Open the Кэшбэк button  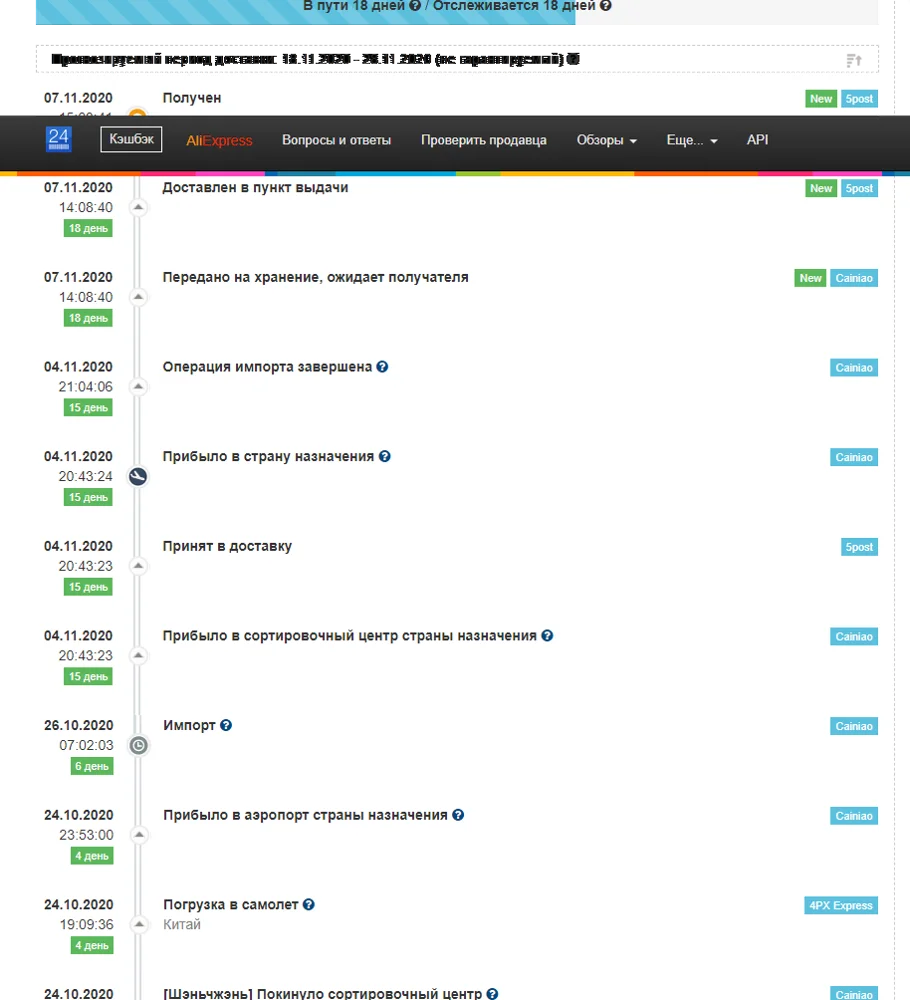131,139
